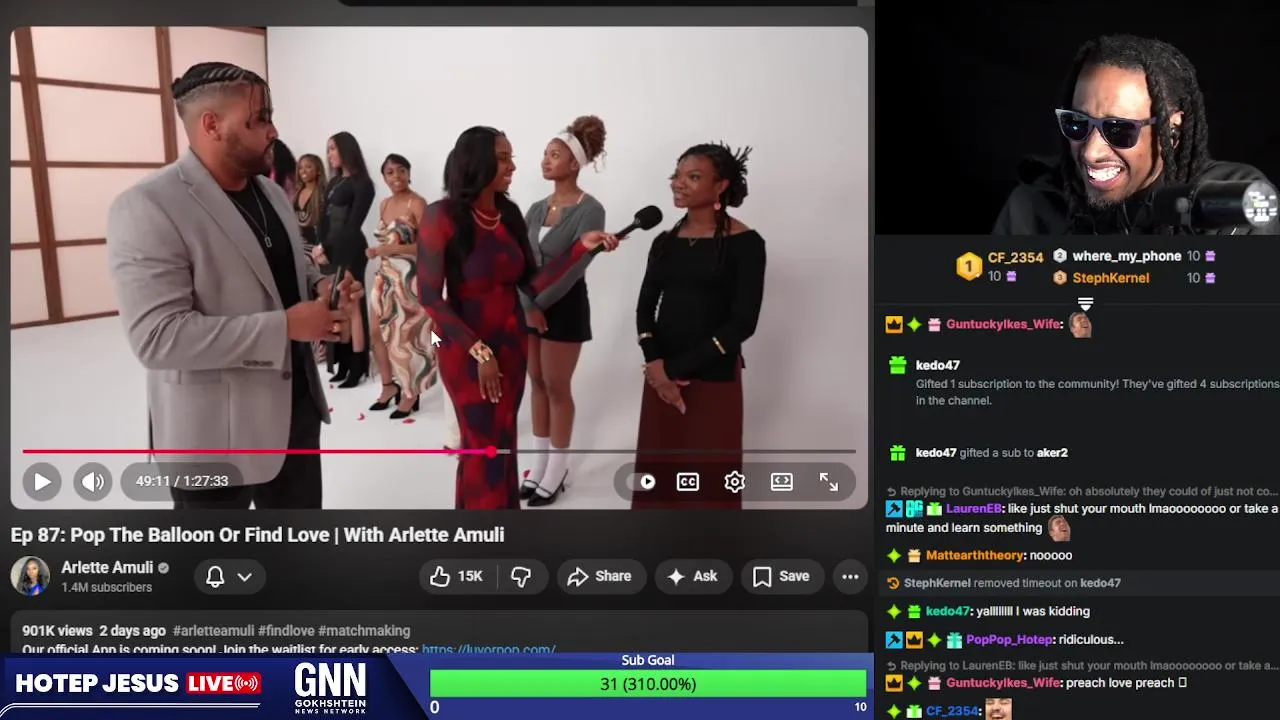1280x720 pixels.
Task: Expand the leaderboard collapse handle
Action: [1085, 303]
